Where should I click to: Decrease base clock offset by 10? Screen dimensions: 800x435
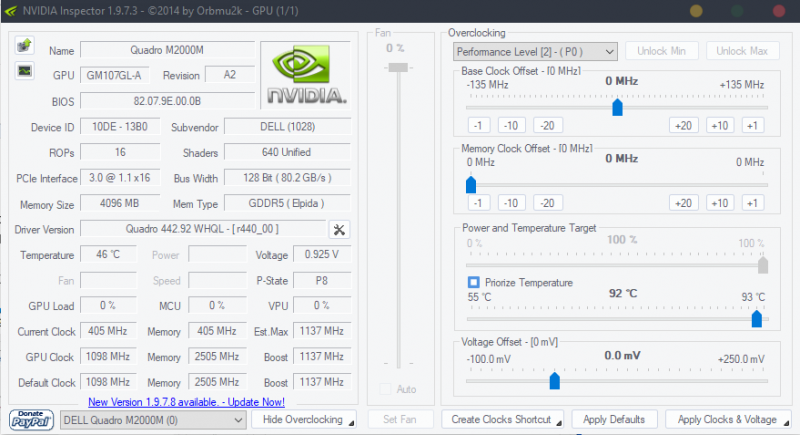click(x=511, y=125)
